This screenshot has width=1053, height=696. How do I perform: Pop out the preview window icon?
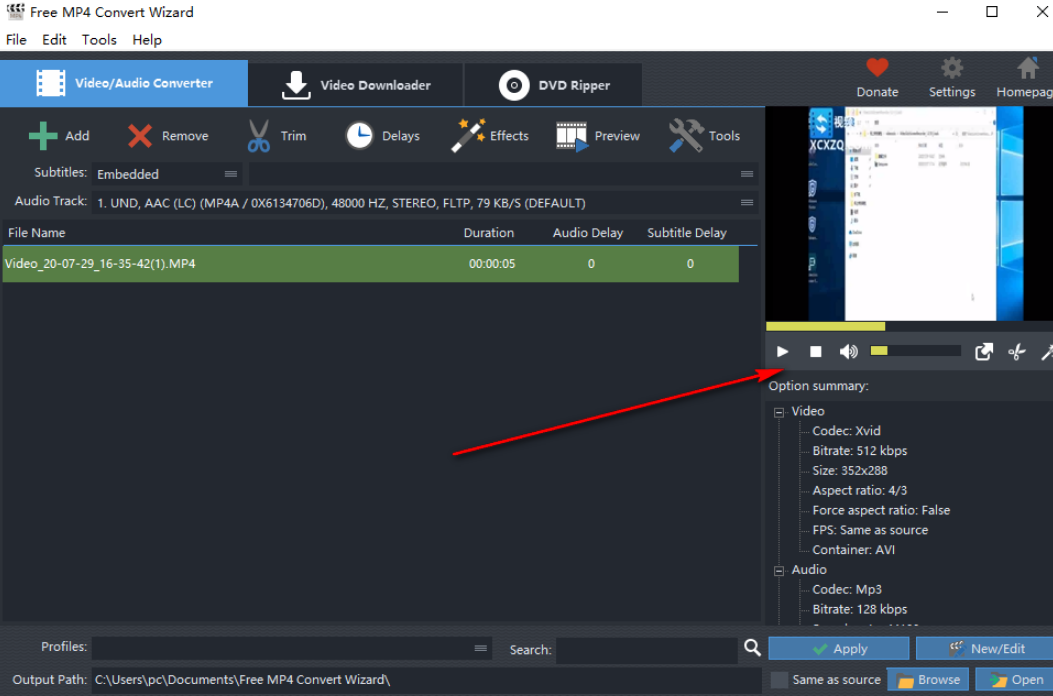coord(984,351)
